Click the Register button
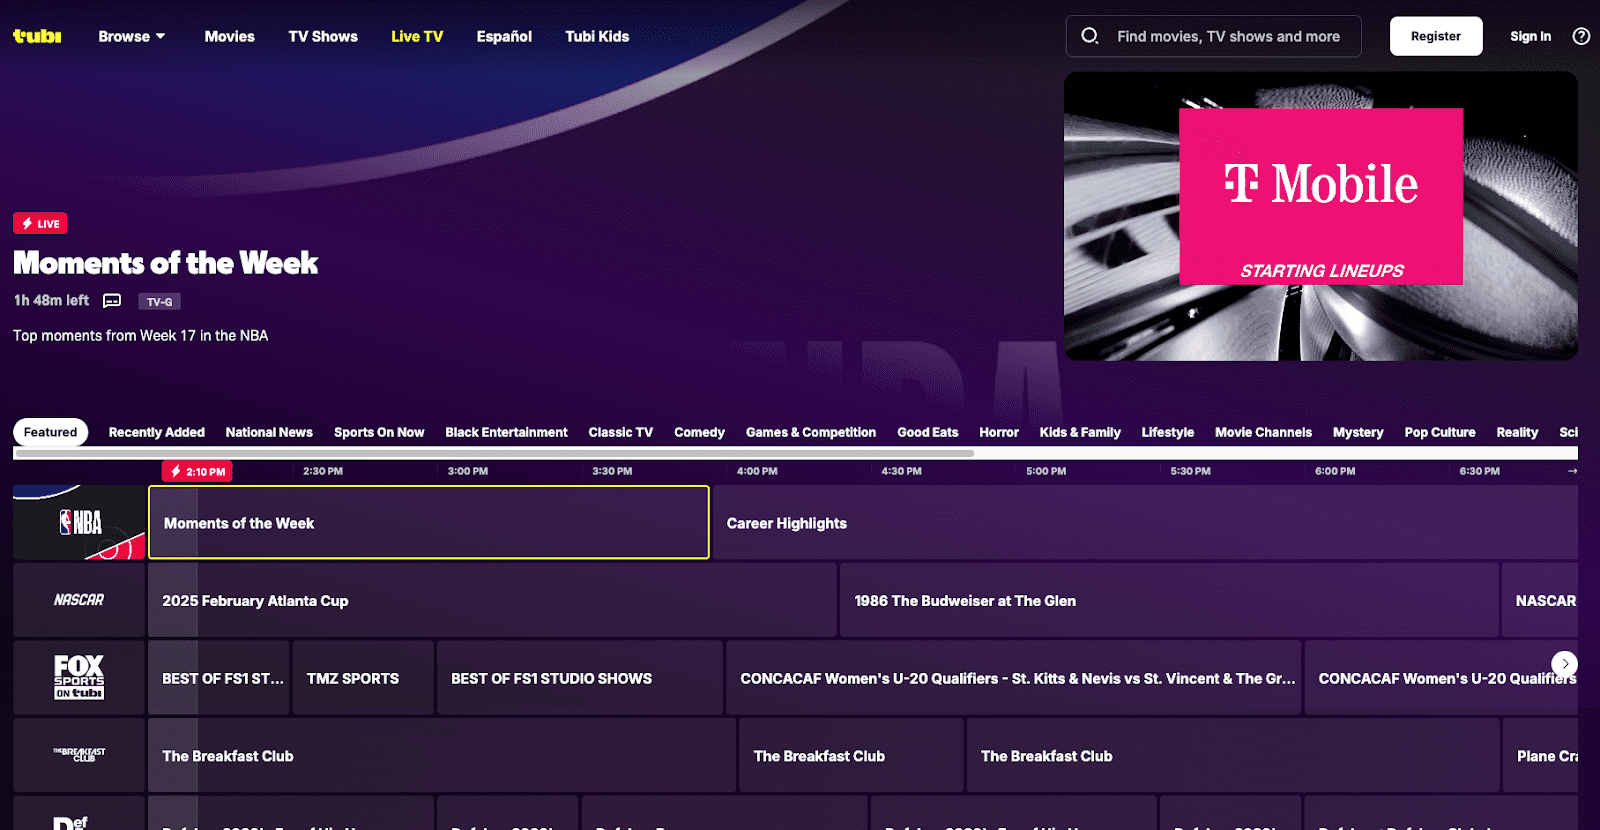Image resolution: width=1600 pixels, height=830 pixels. 1435,36
